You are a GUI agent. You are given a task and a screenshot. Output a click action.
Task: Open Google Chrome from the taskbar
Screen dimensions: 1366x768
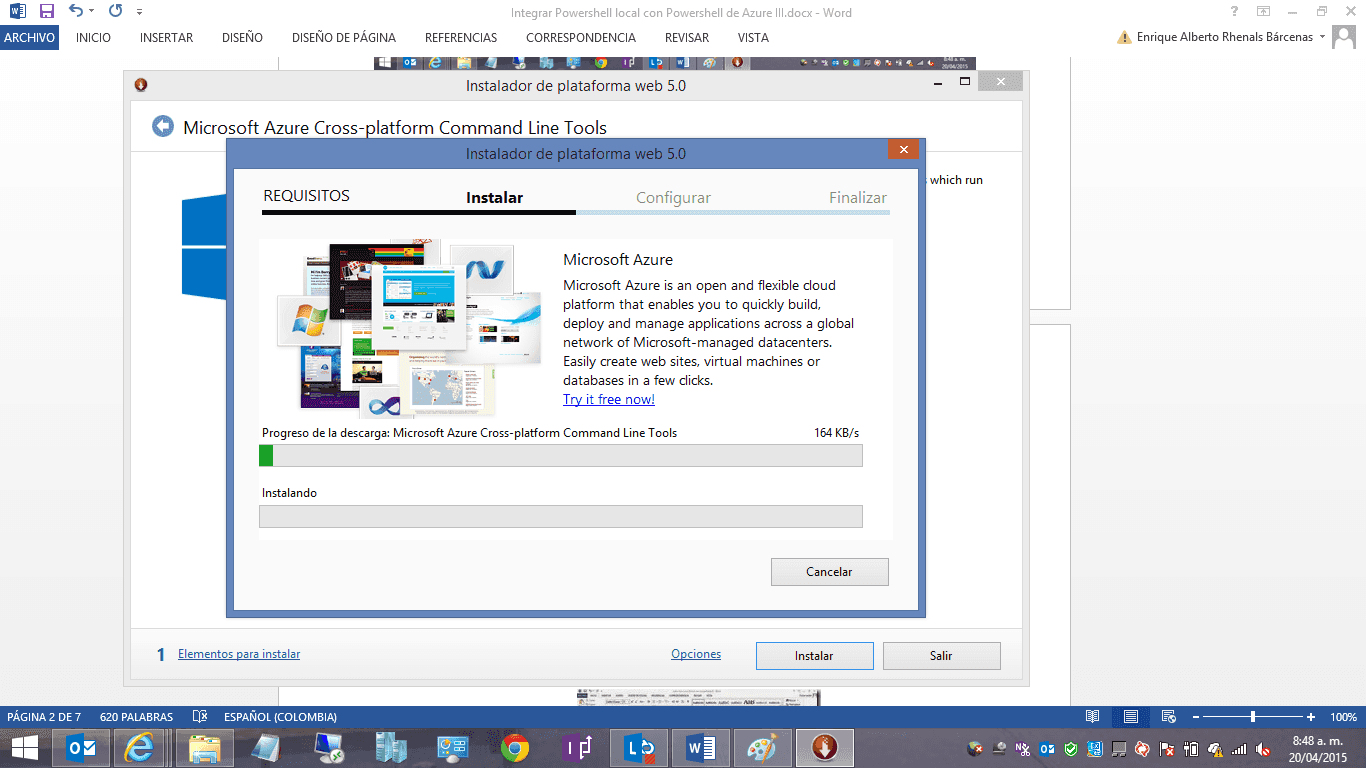point(515,748)
